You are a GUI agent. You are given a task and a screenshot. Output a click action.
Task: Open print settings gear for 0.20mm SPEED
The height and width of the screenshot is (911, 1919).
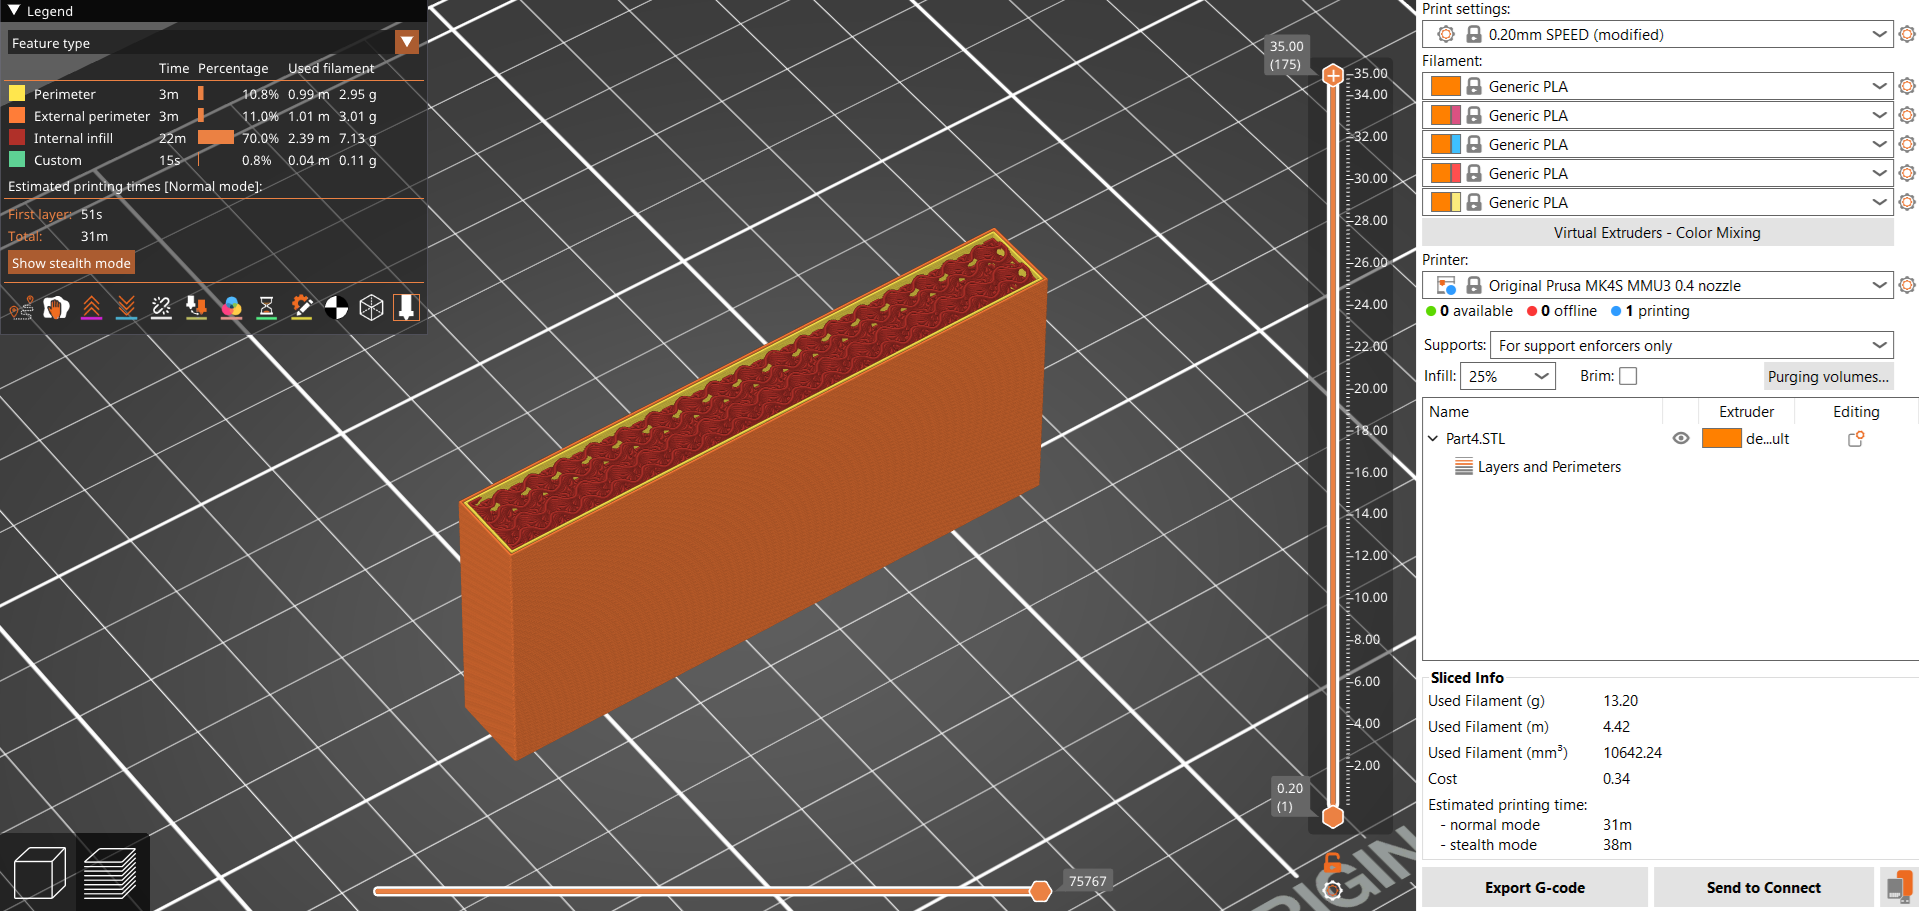[1907, 34]
